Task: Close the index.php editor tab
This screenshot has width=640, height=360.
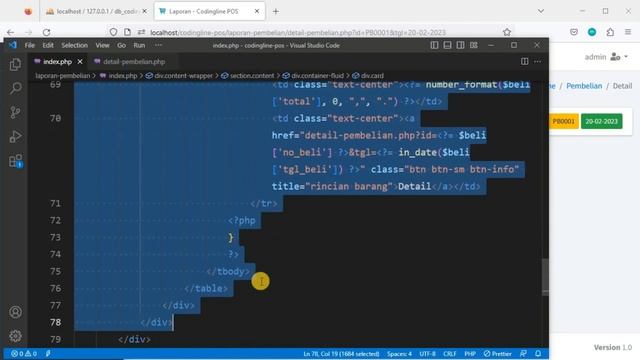Action: coord(80,62)
